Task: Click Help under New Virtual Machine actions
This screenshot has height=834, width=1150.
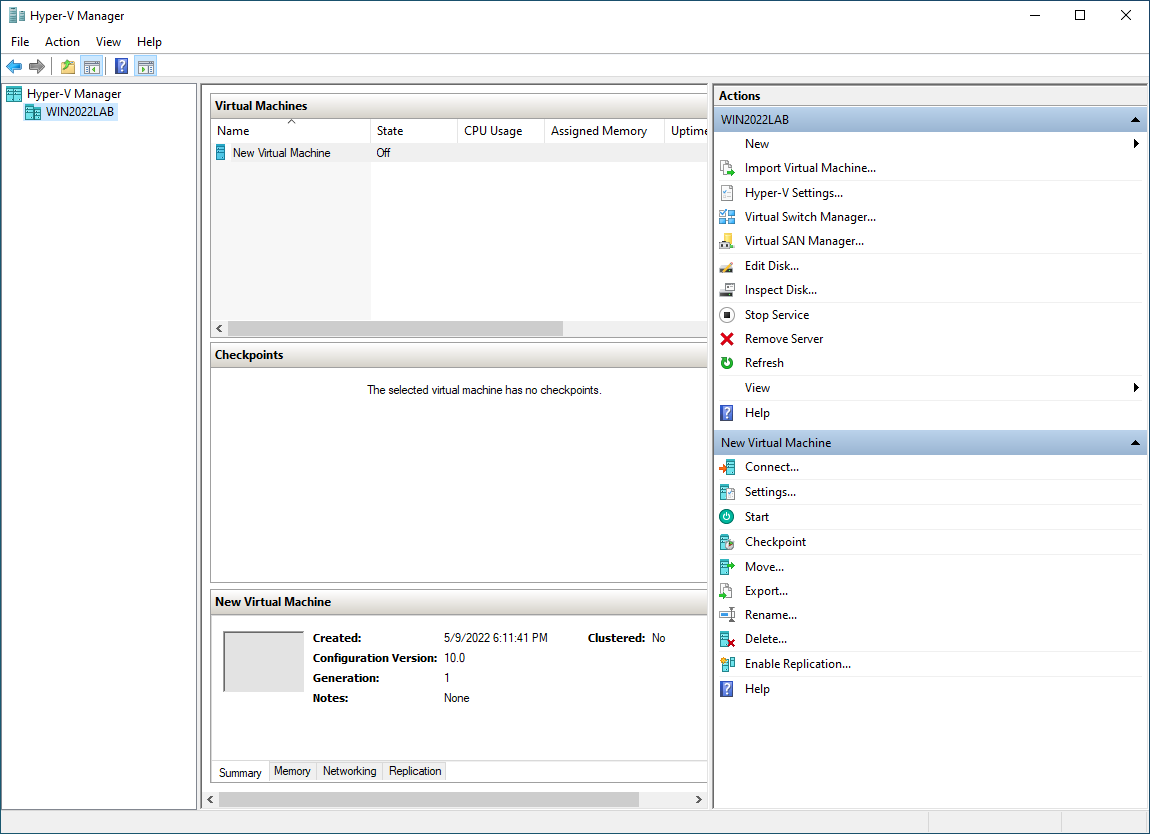Action: pyautogui.click(x=757, y=689)
